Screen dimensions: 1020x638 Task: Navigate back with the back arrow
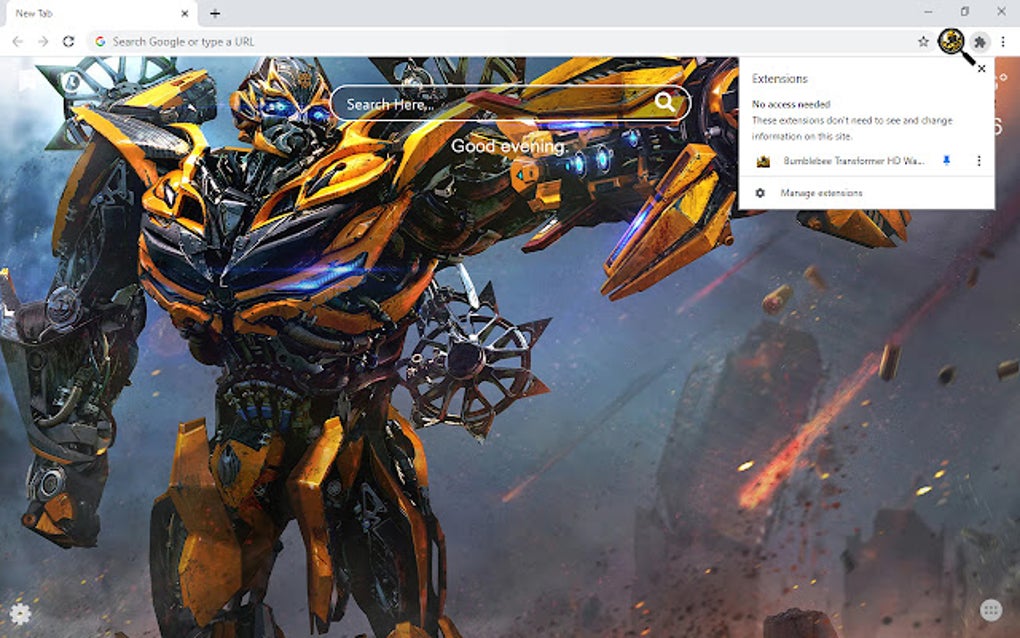tap(17, 42)
